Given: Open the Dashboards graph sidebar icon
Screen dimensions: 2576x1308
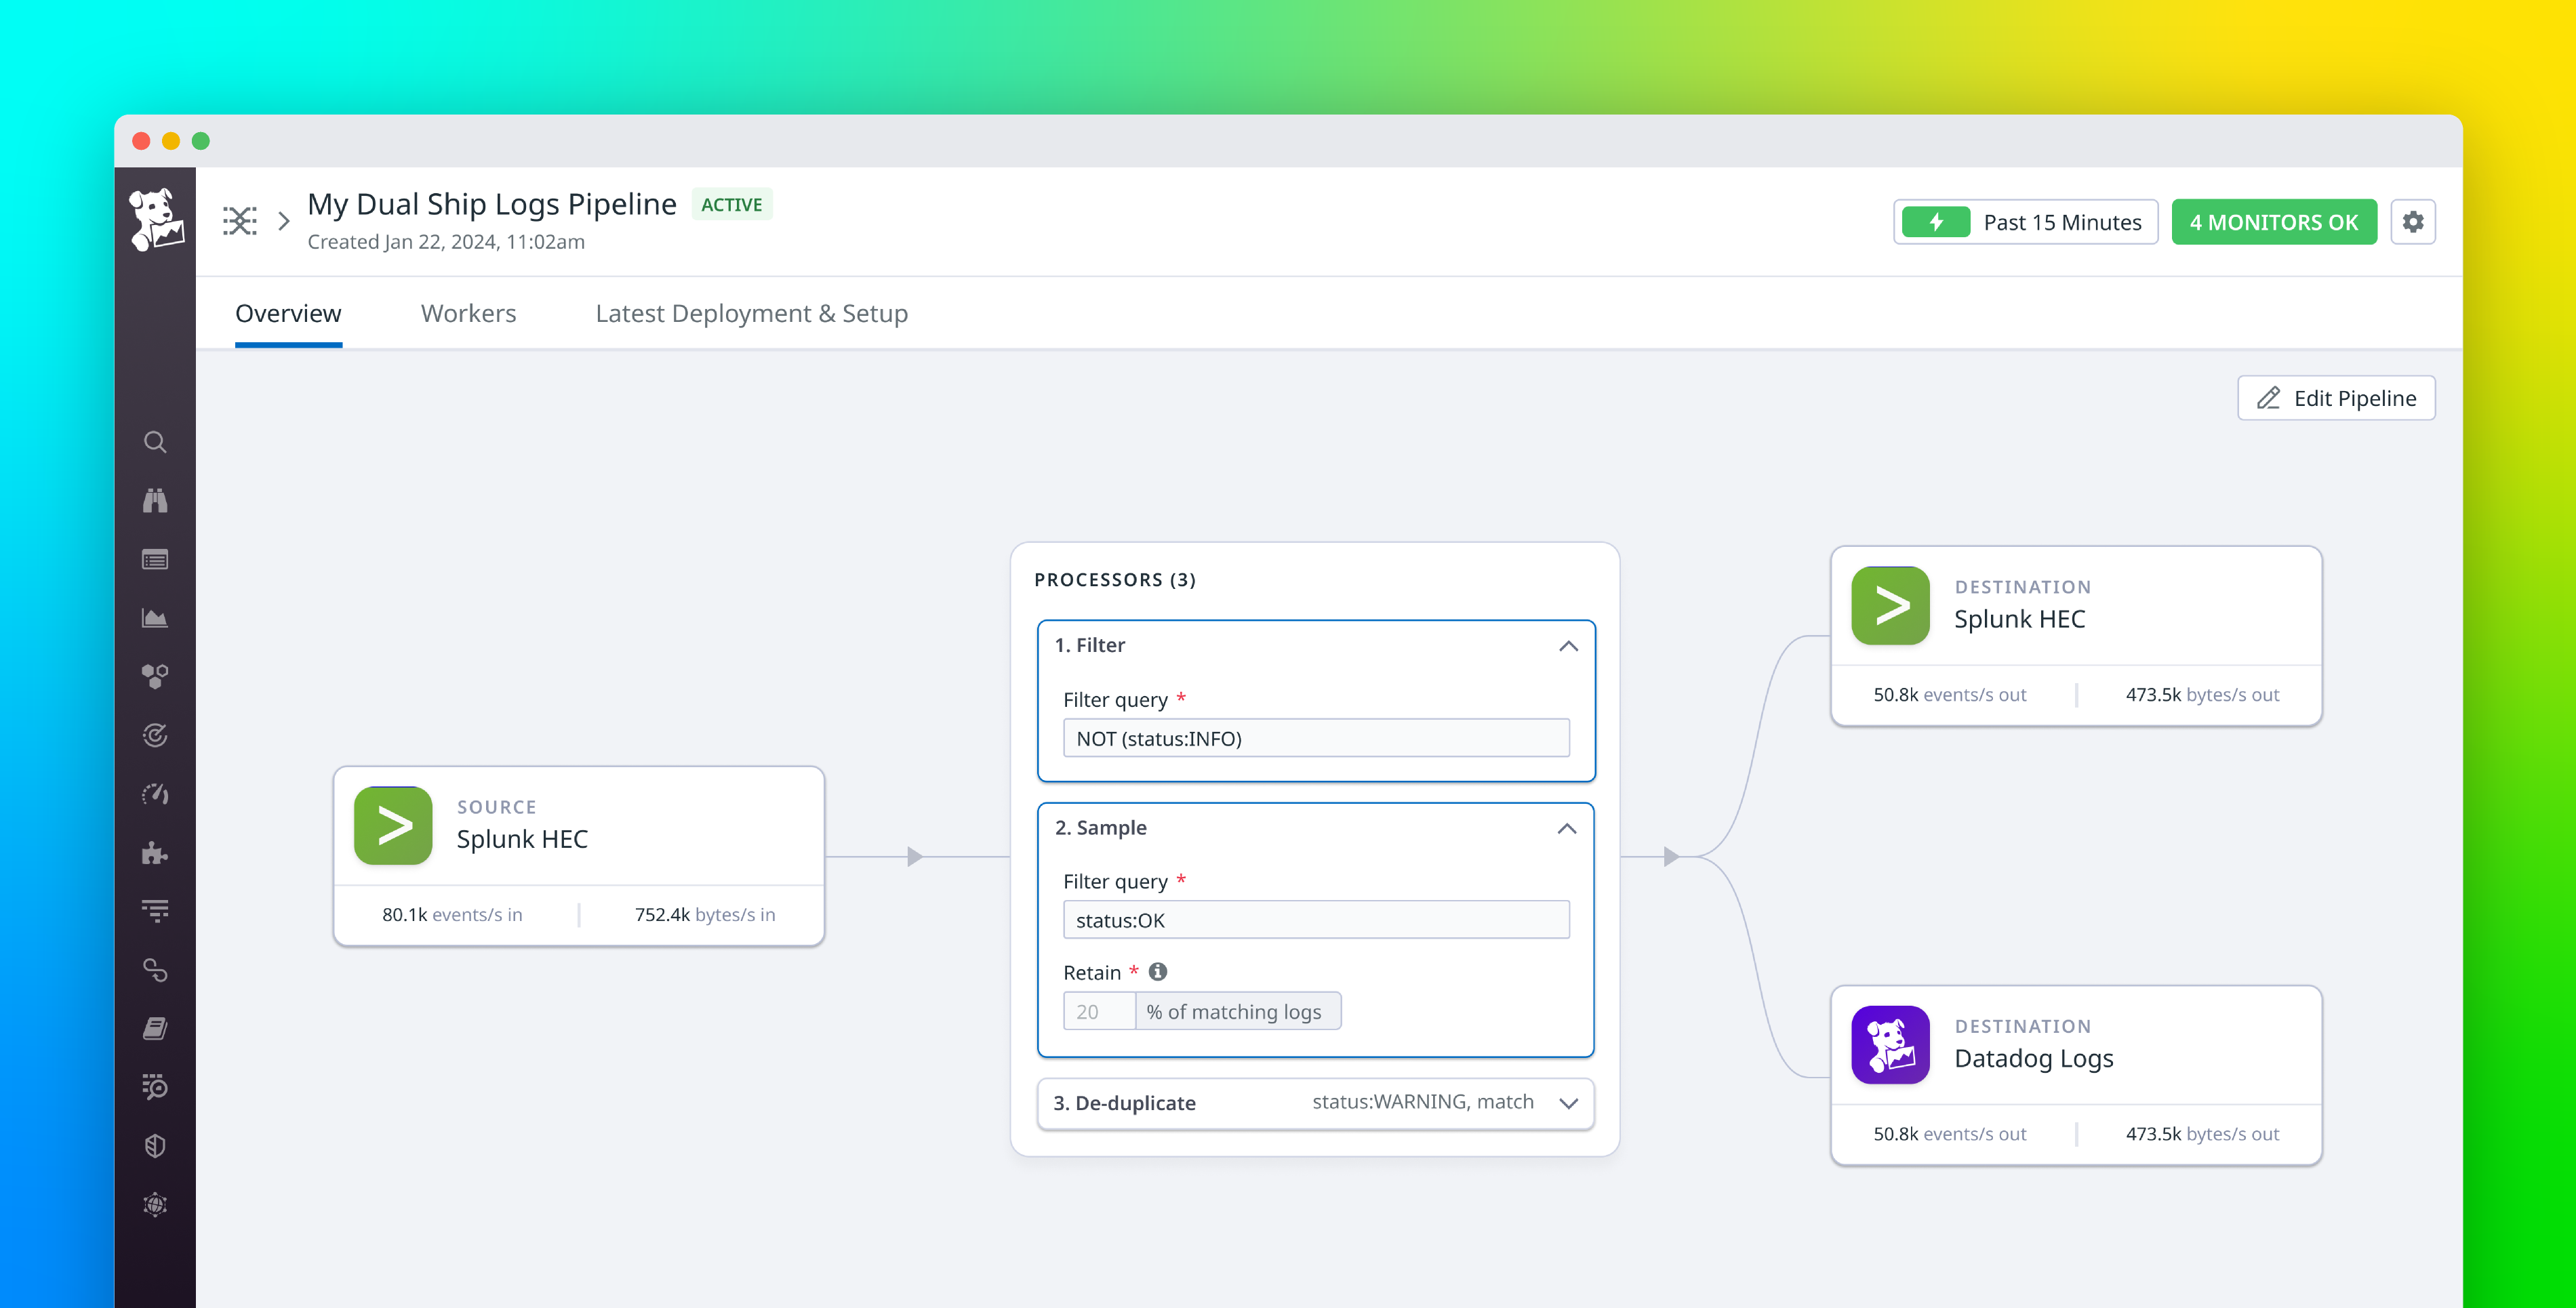Looking at the screenshot, I should coord(156,618).
